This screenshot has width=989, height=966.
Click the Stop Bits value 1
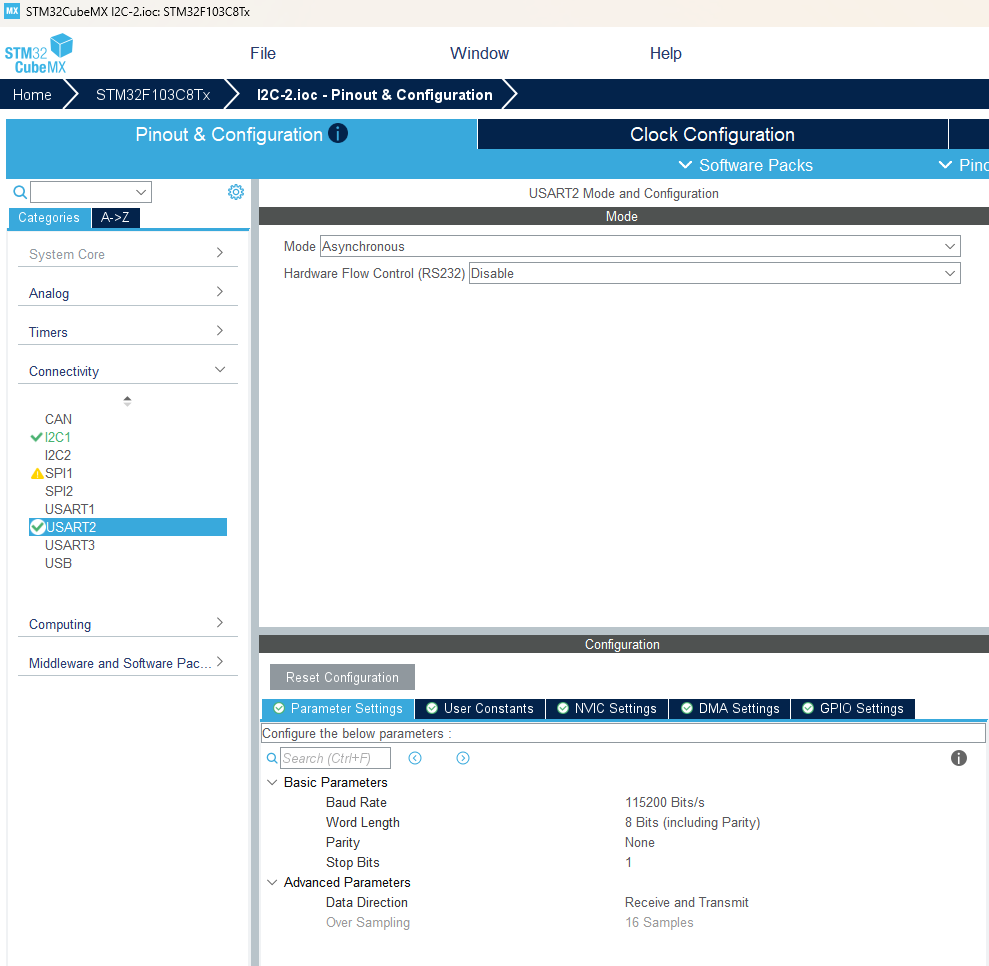click(628, 863)
